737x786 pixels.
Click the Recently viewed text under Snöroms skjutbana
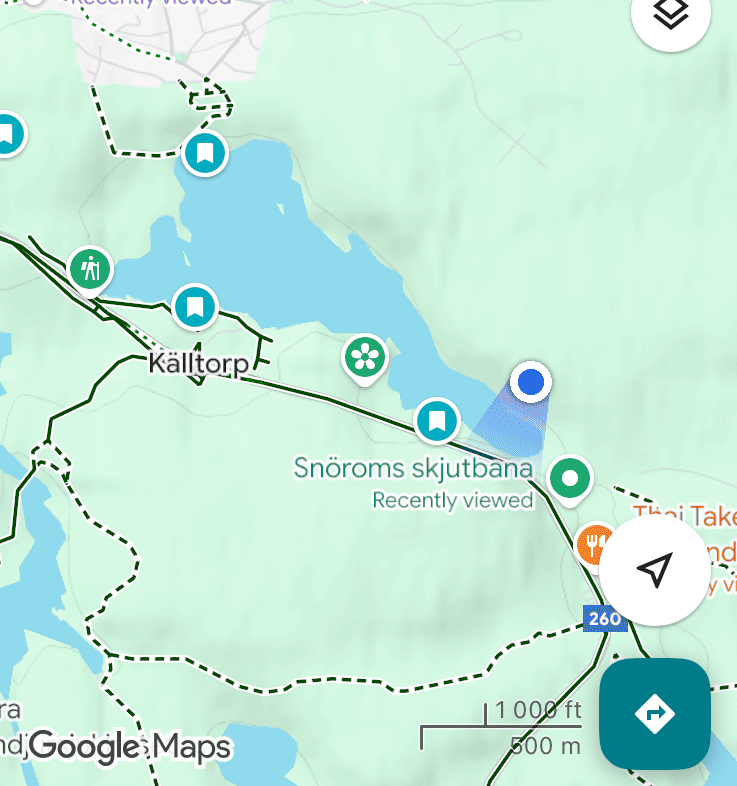coord(453,500)
